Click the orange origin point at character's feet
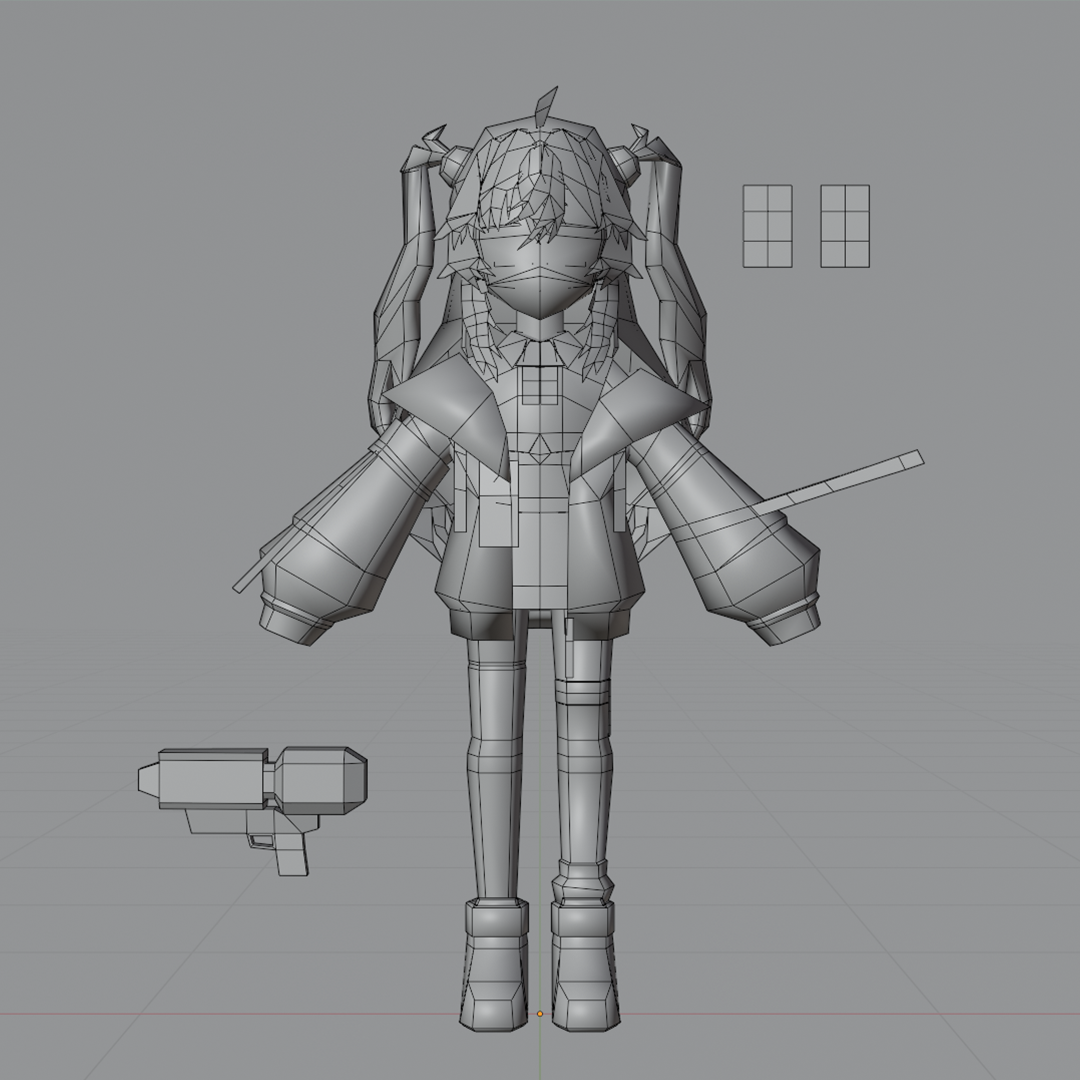1080x1080 pixels. [540, 1013]
